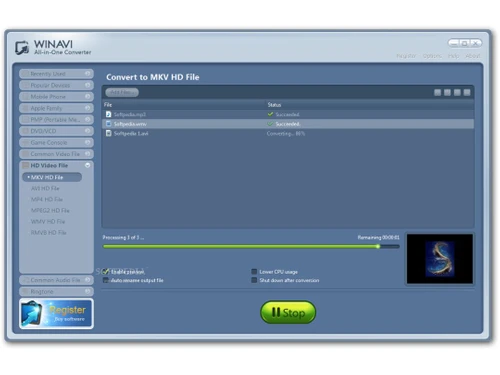
Task: Expand the Common Audio File category
Action: coord(56,280)
